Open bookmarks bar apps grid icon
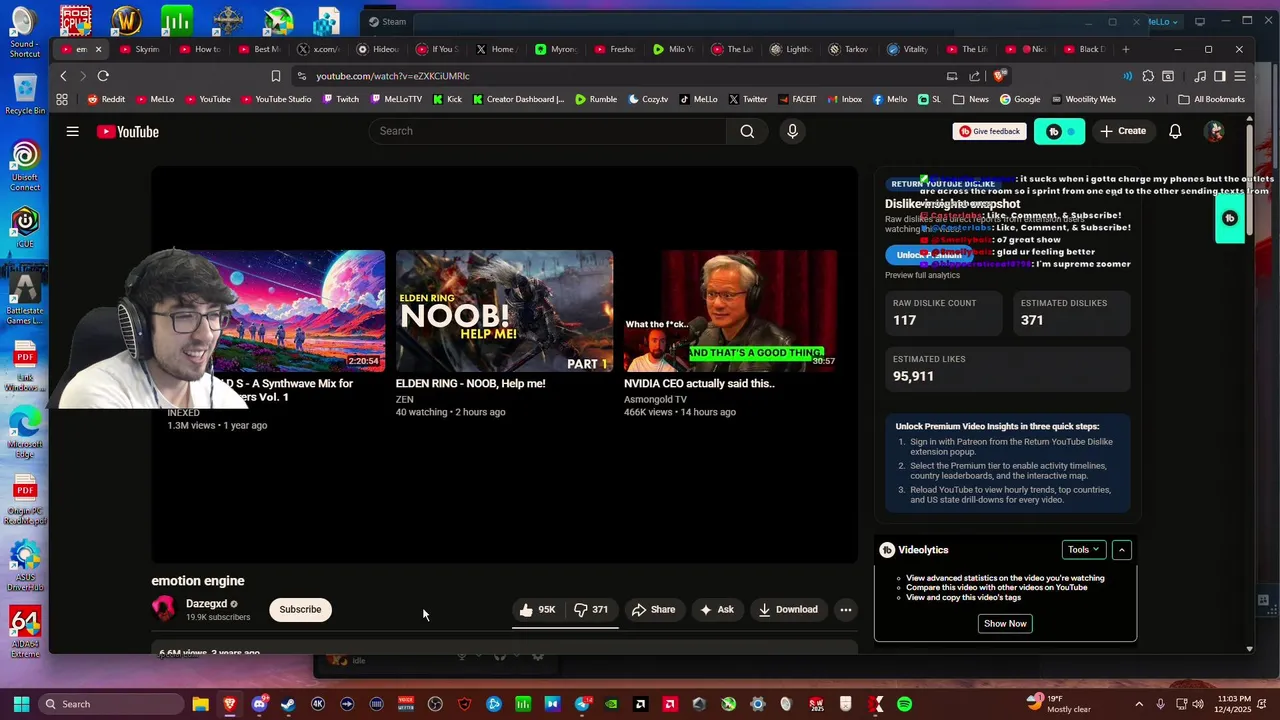This screenshot has height=720, width=1280. point(62,99)
